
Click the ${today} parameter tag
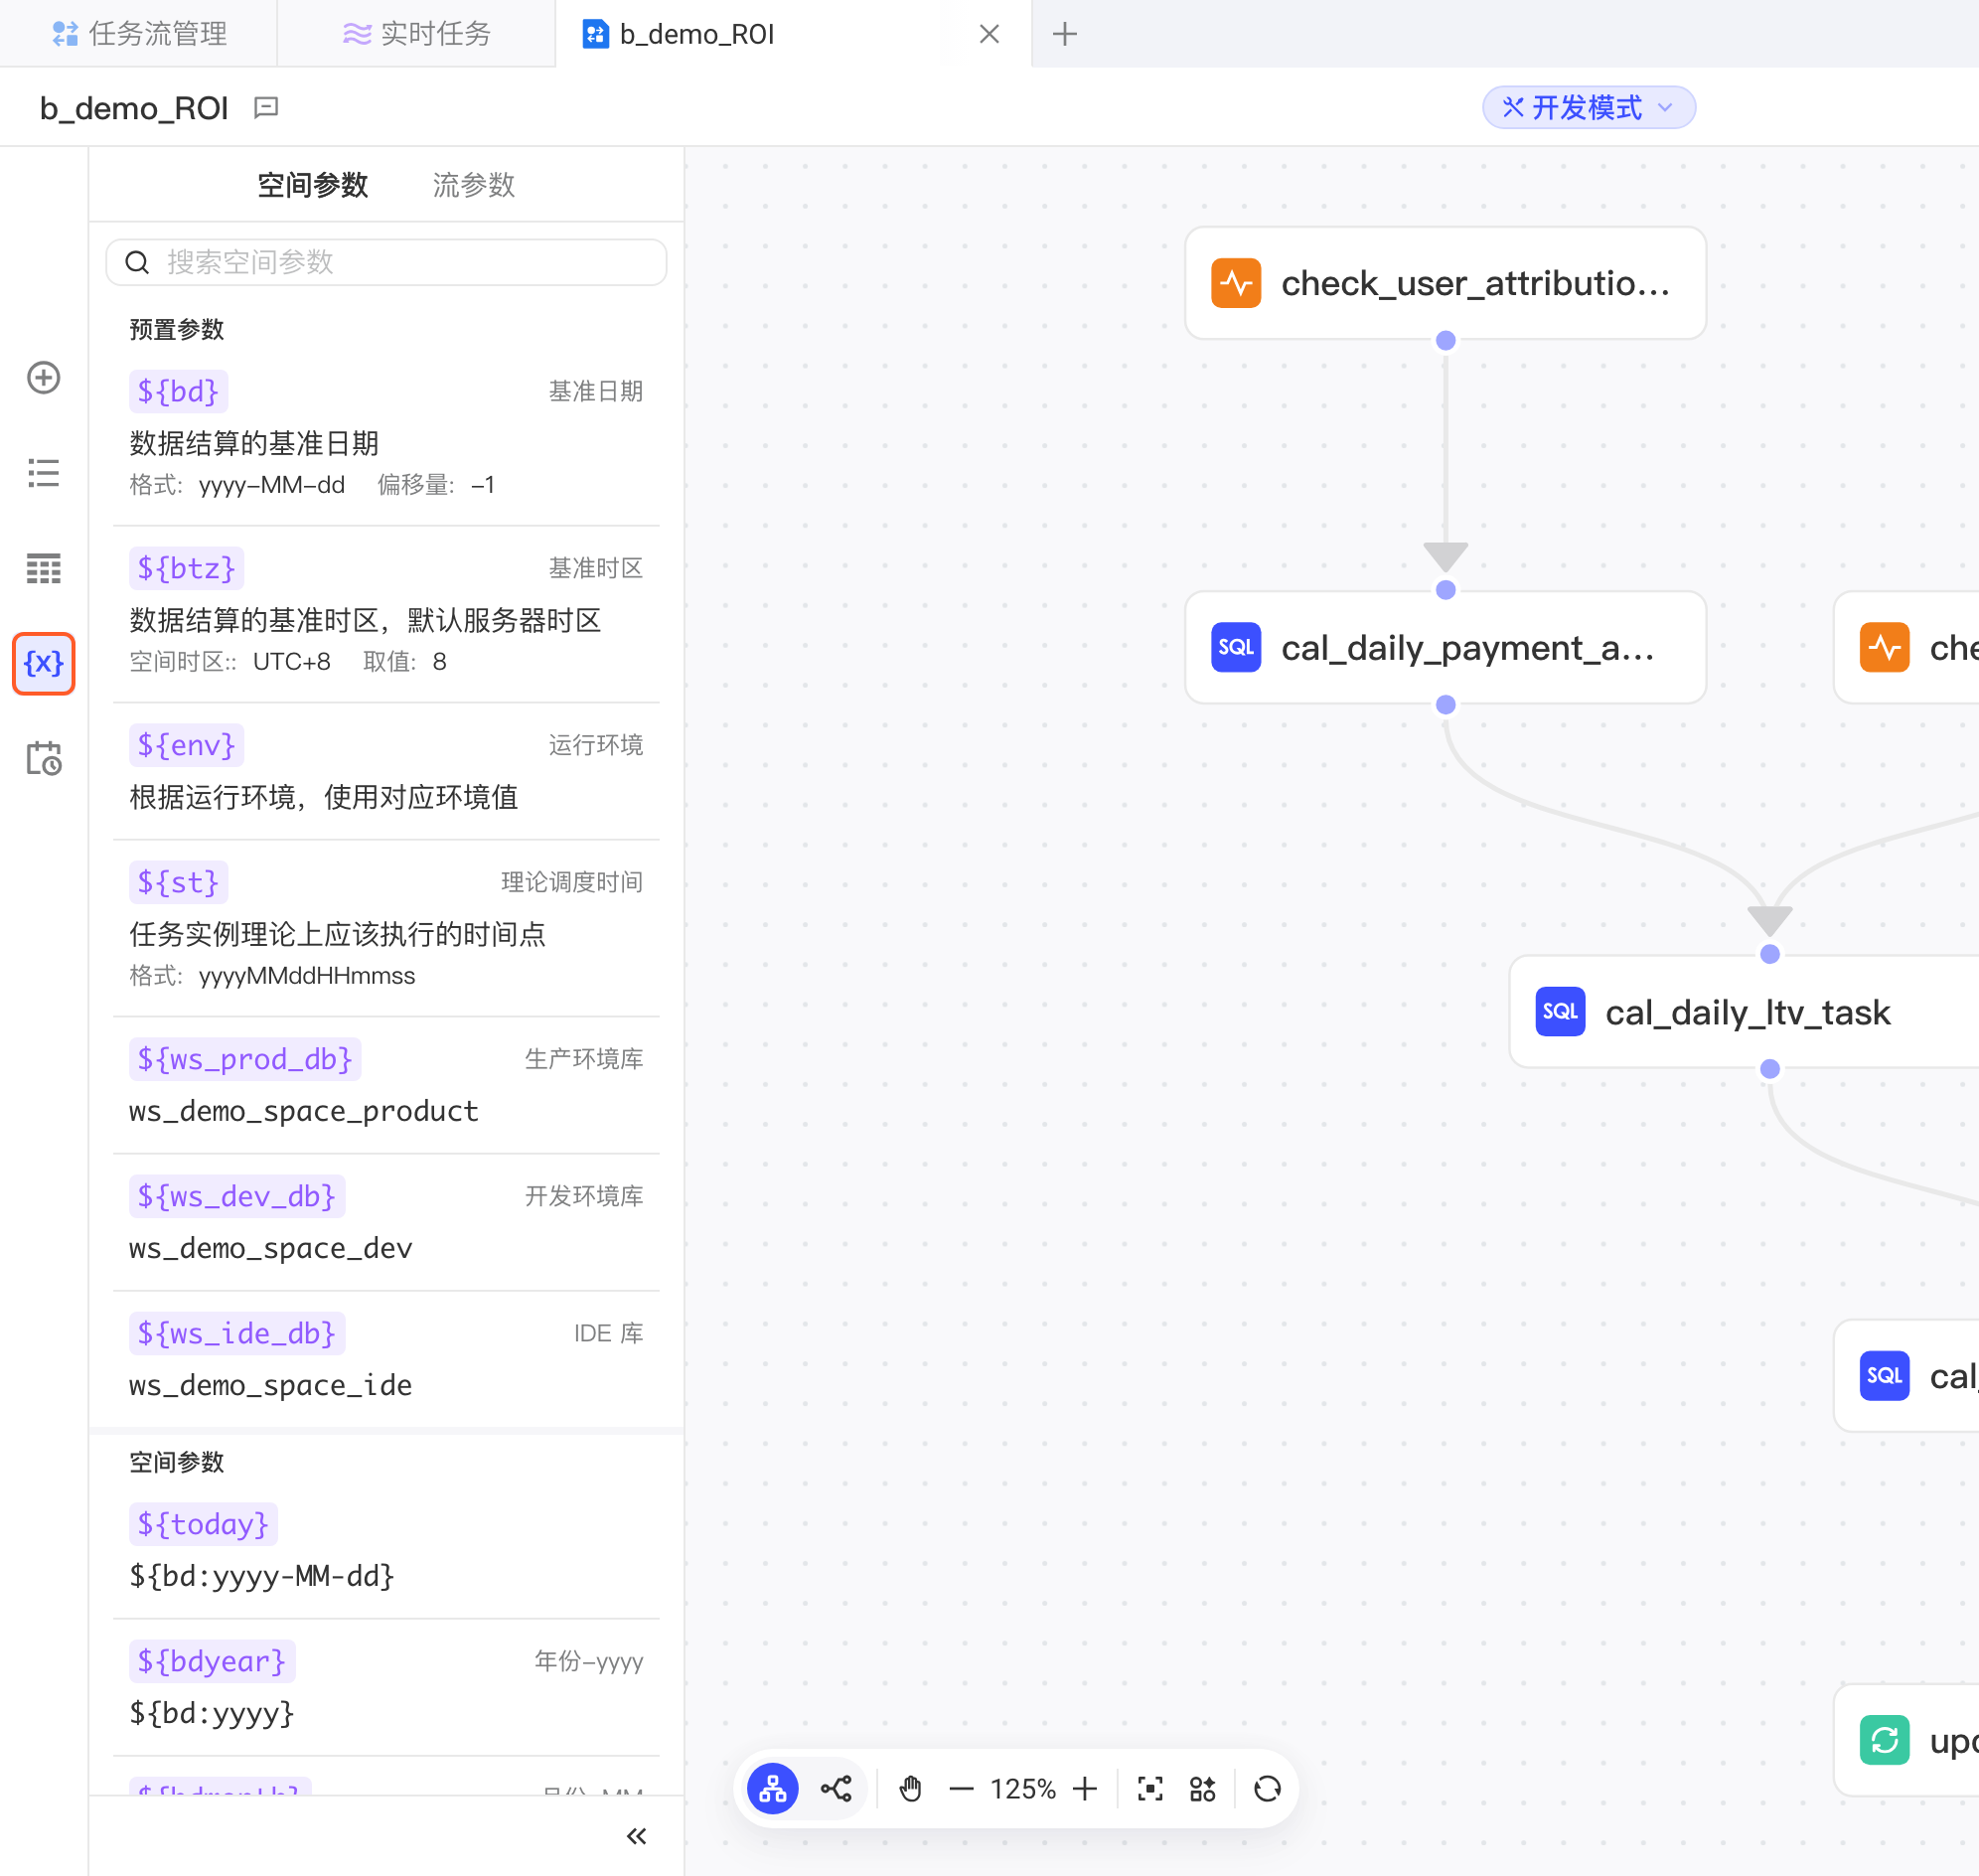(x=203, y=1524)
